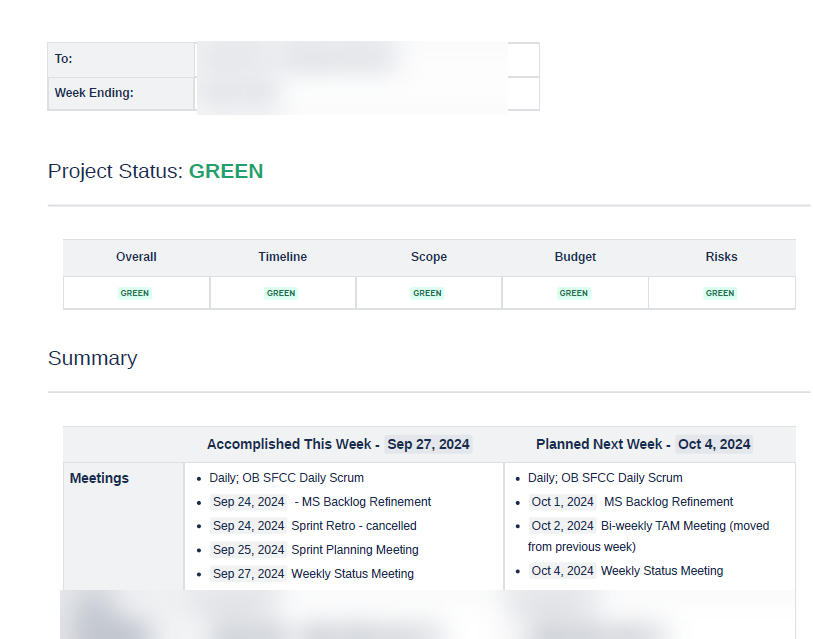
Task: Click the GREEN status badge under Risks
Action: [720, 293]
